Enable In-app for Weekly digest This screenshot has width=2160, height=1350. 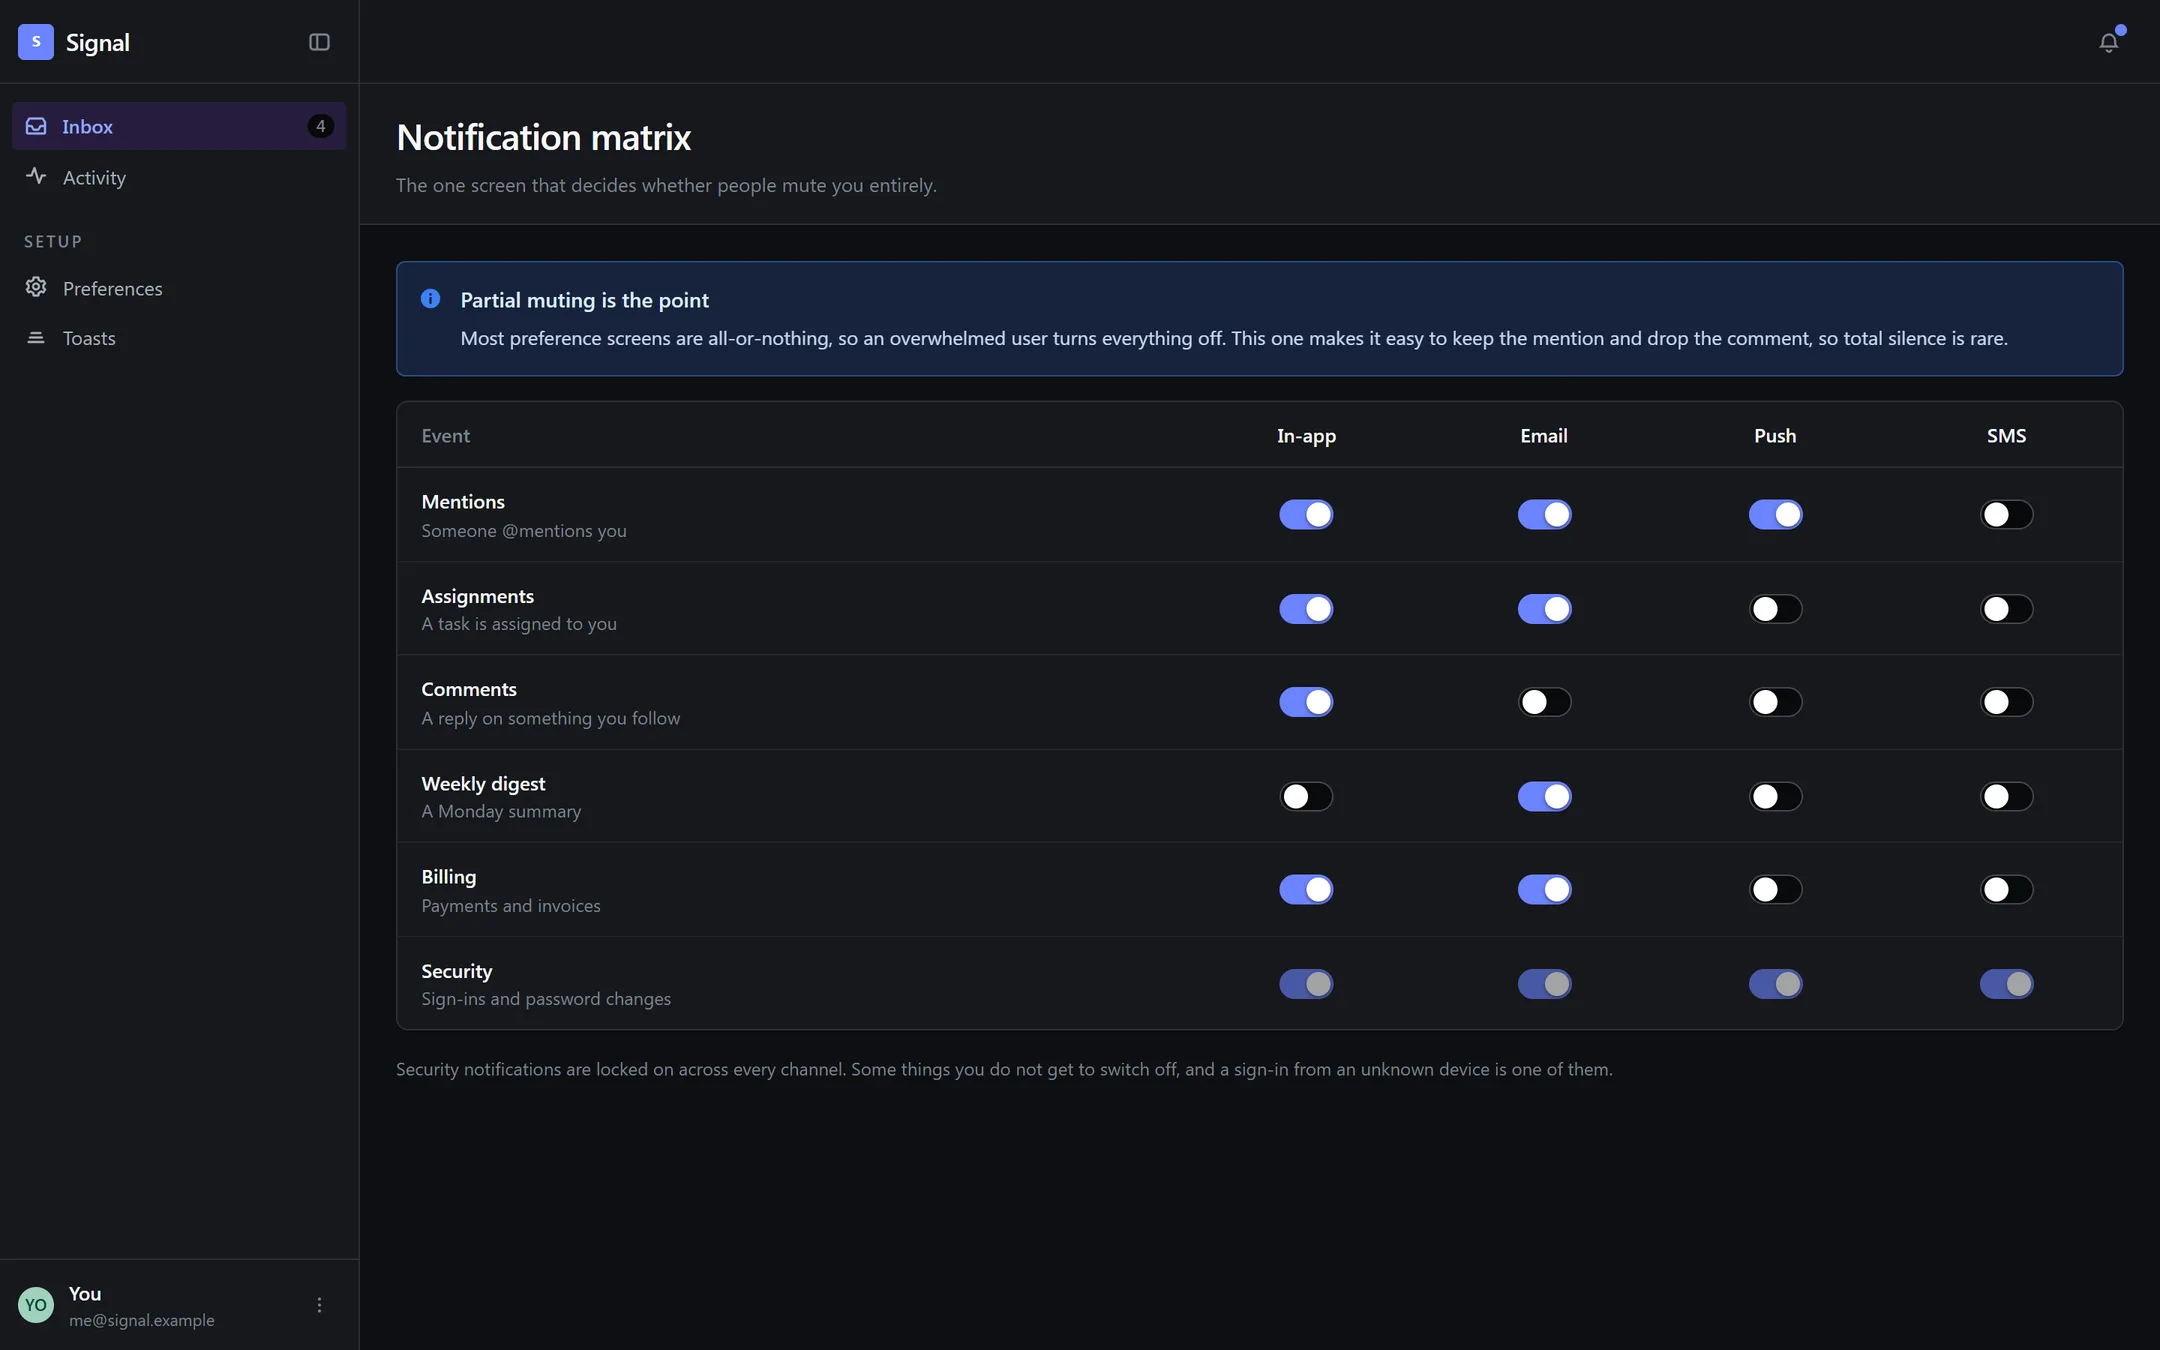(x=1306, y=796)
